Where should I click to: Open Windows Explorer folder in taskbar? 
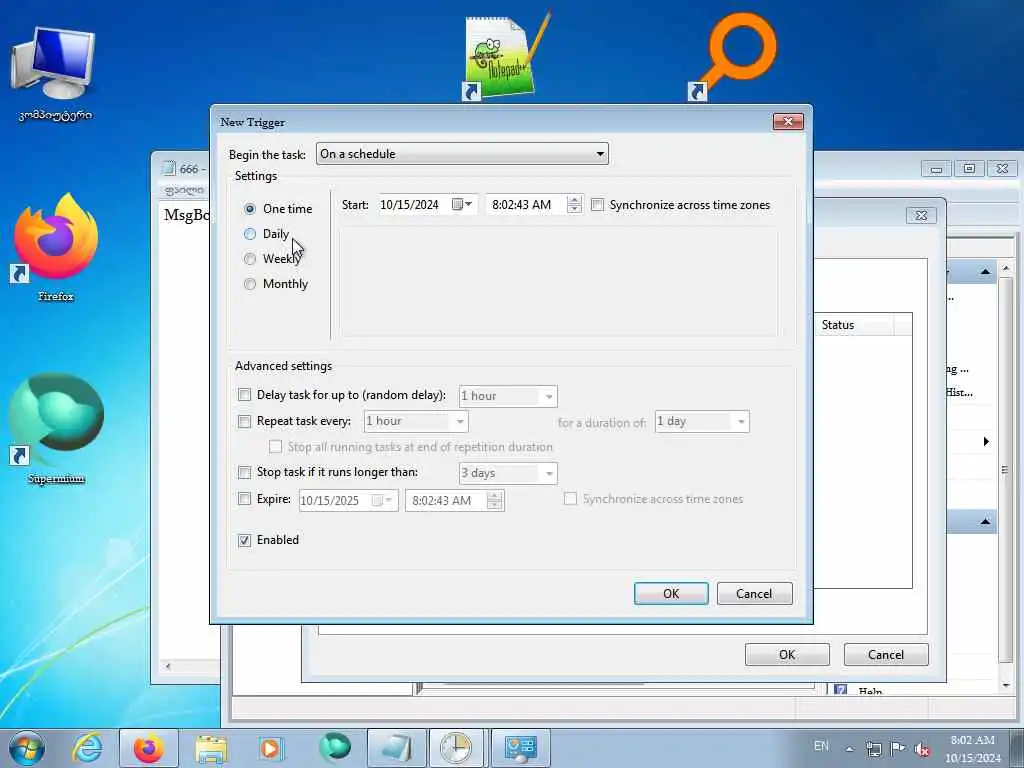(212, 748)
